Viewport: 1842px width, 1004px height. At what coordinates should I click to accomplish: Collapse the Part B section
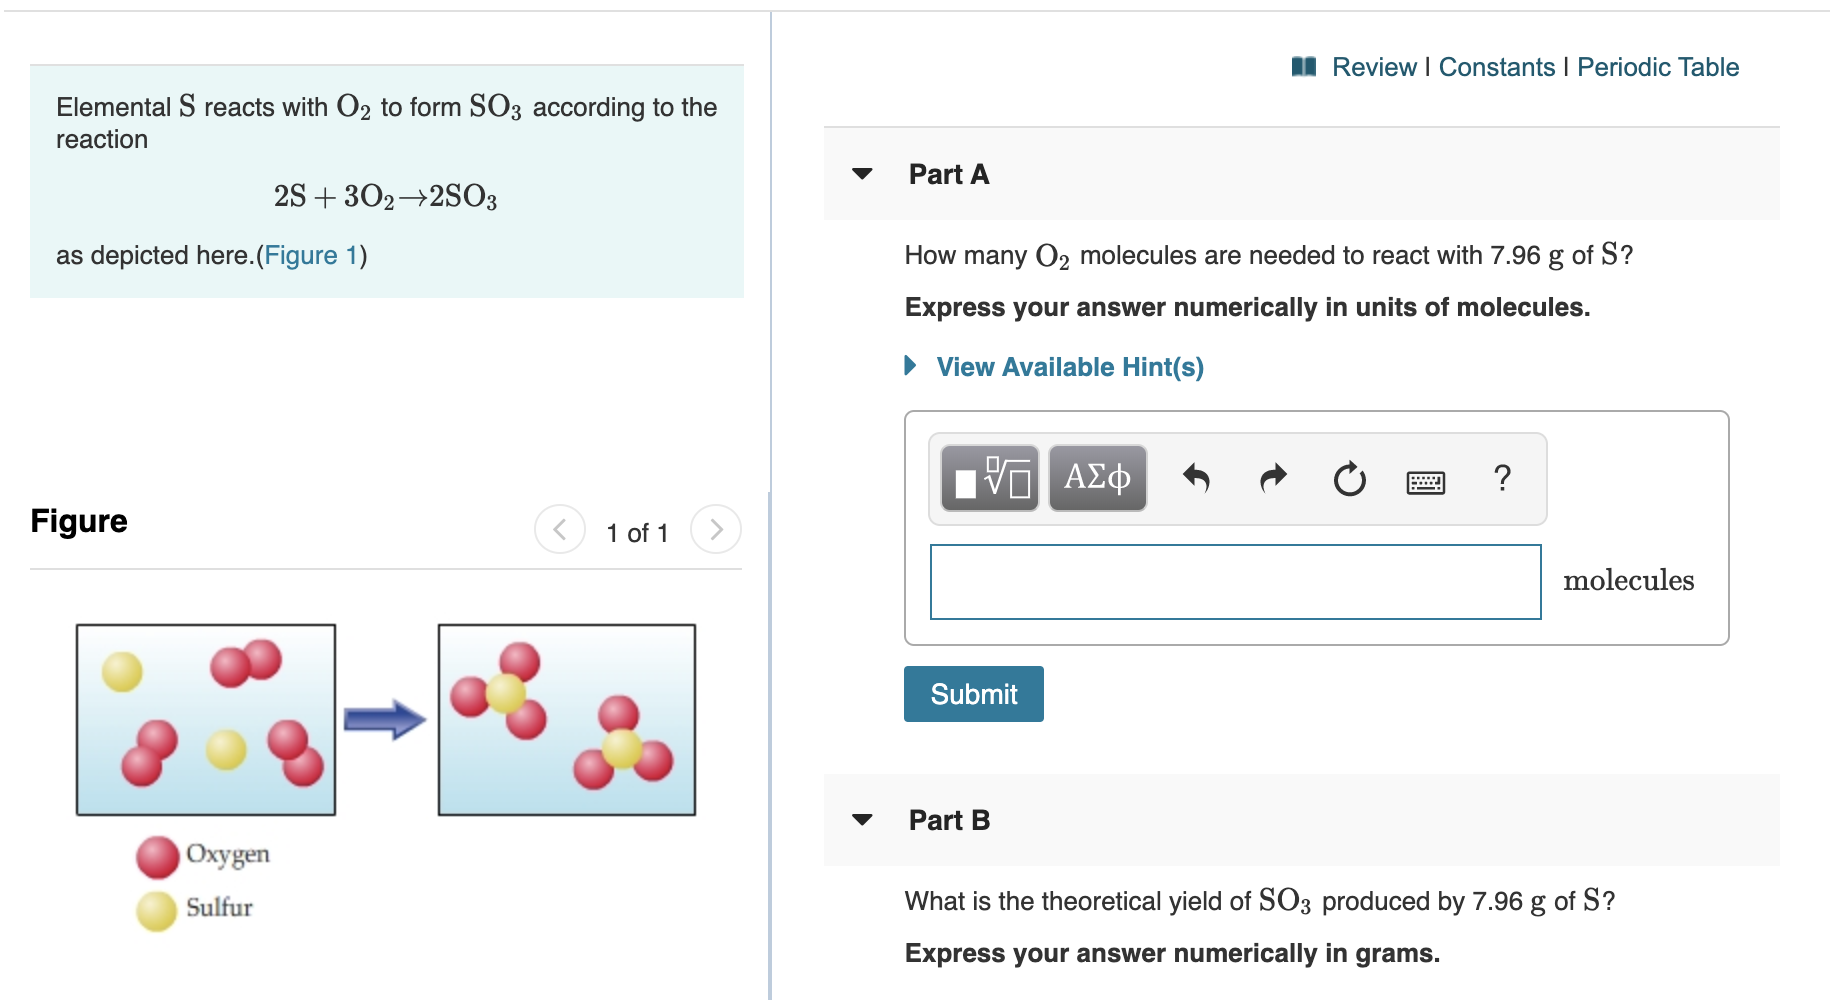point(864,821)
